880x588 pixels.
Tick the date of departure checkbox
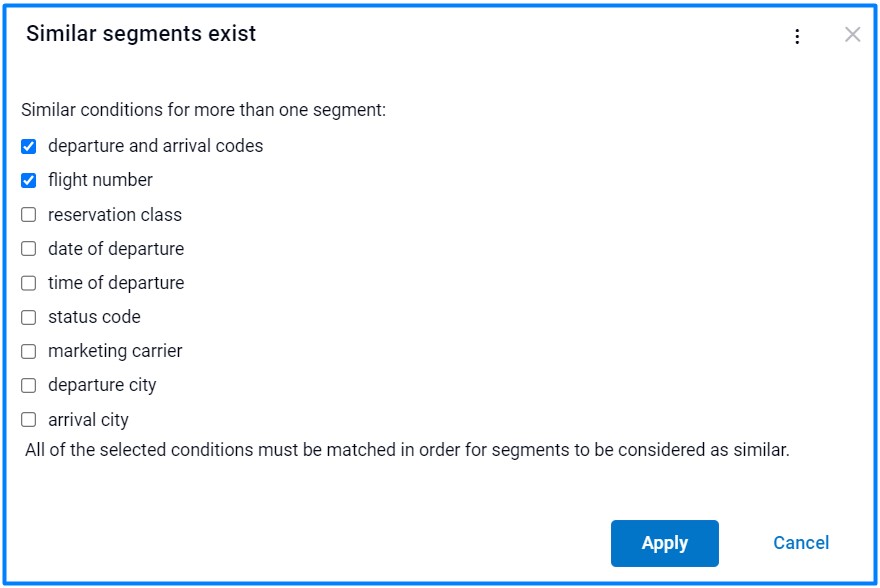(29, 249)
